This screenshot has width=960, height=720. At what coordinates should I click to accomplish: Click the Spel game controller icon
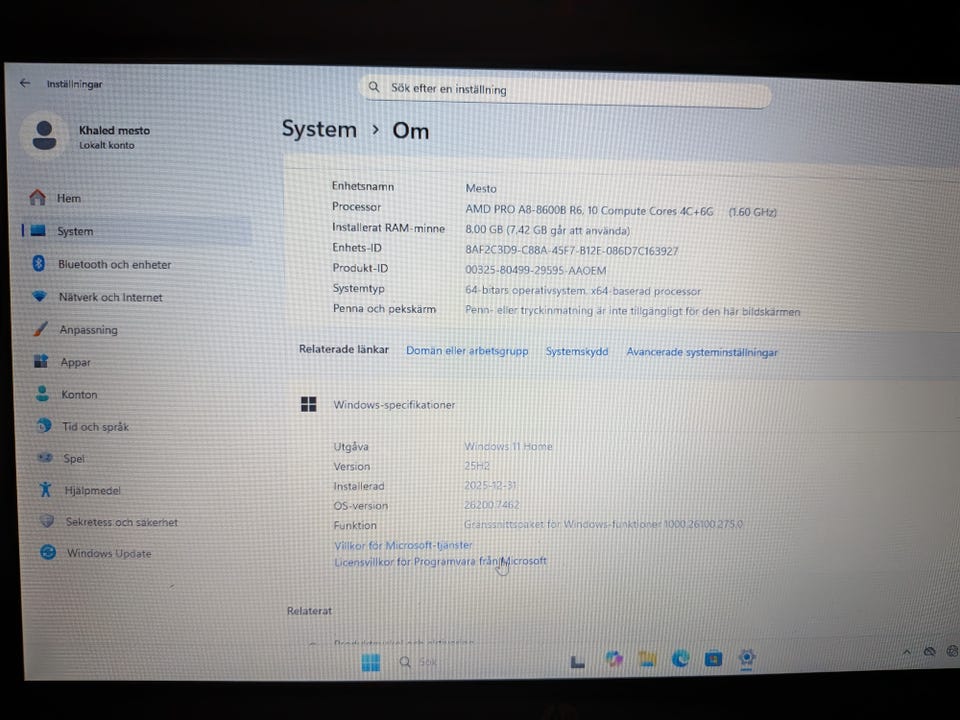45,457
